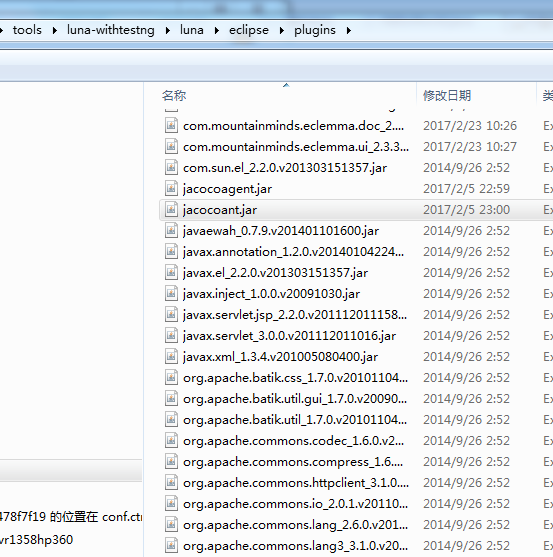Image resolution: width=553 pixels, height=557 pixels.
Task: Navigate to the eclipse breadcrumb folder
Action: click(x=249, y=30)
